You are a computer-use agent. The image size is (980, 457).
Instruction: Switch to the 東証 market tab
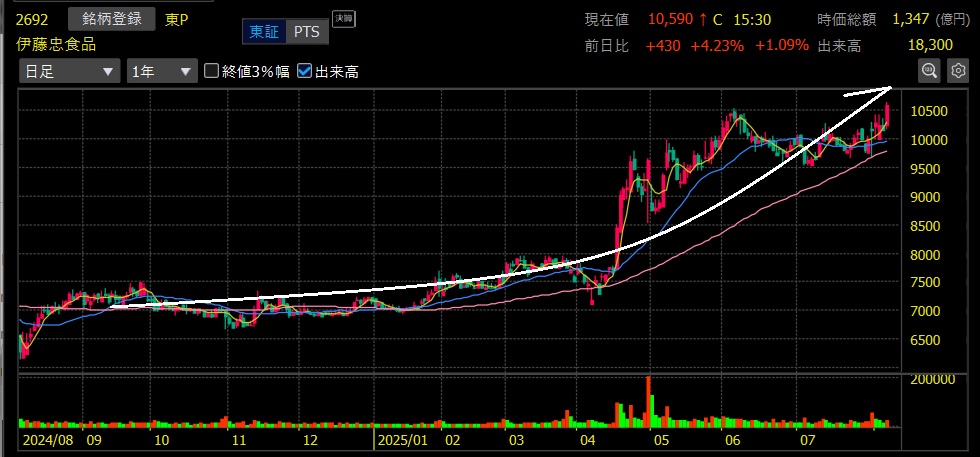265,32
